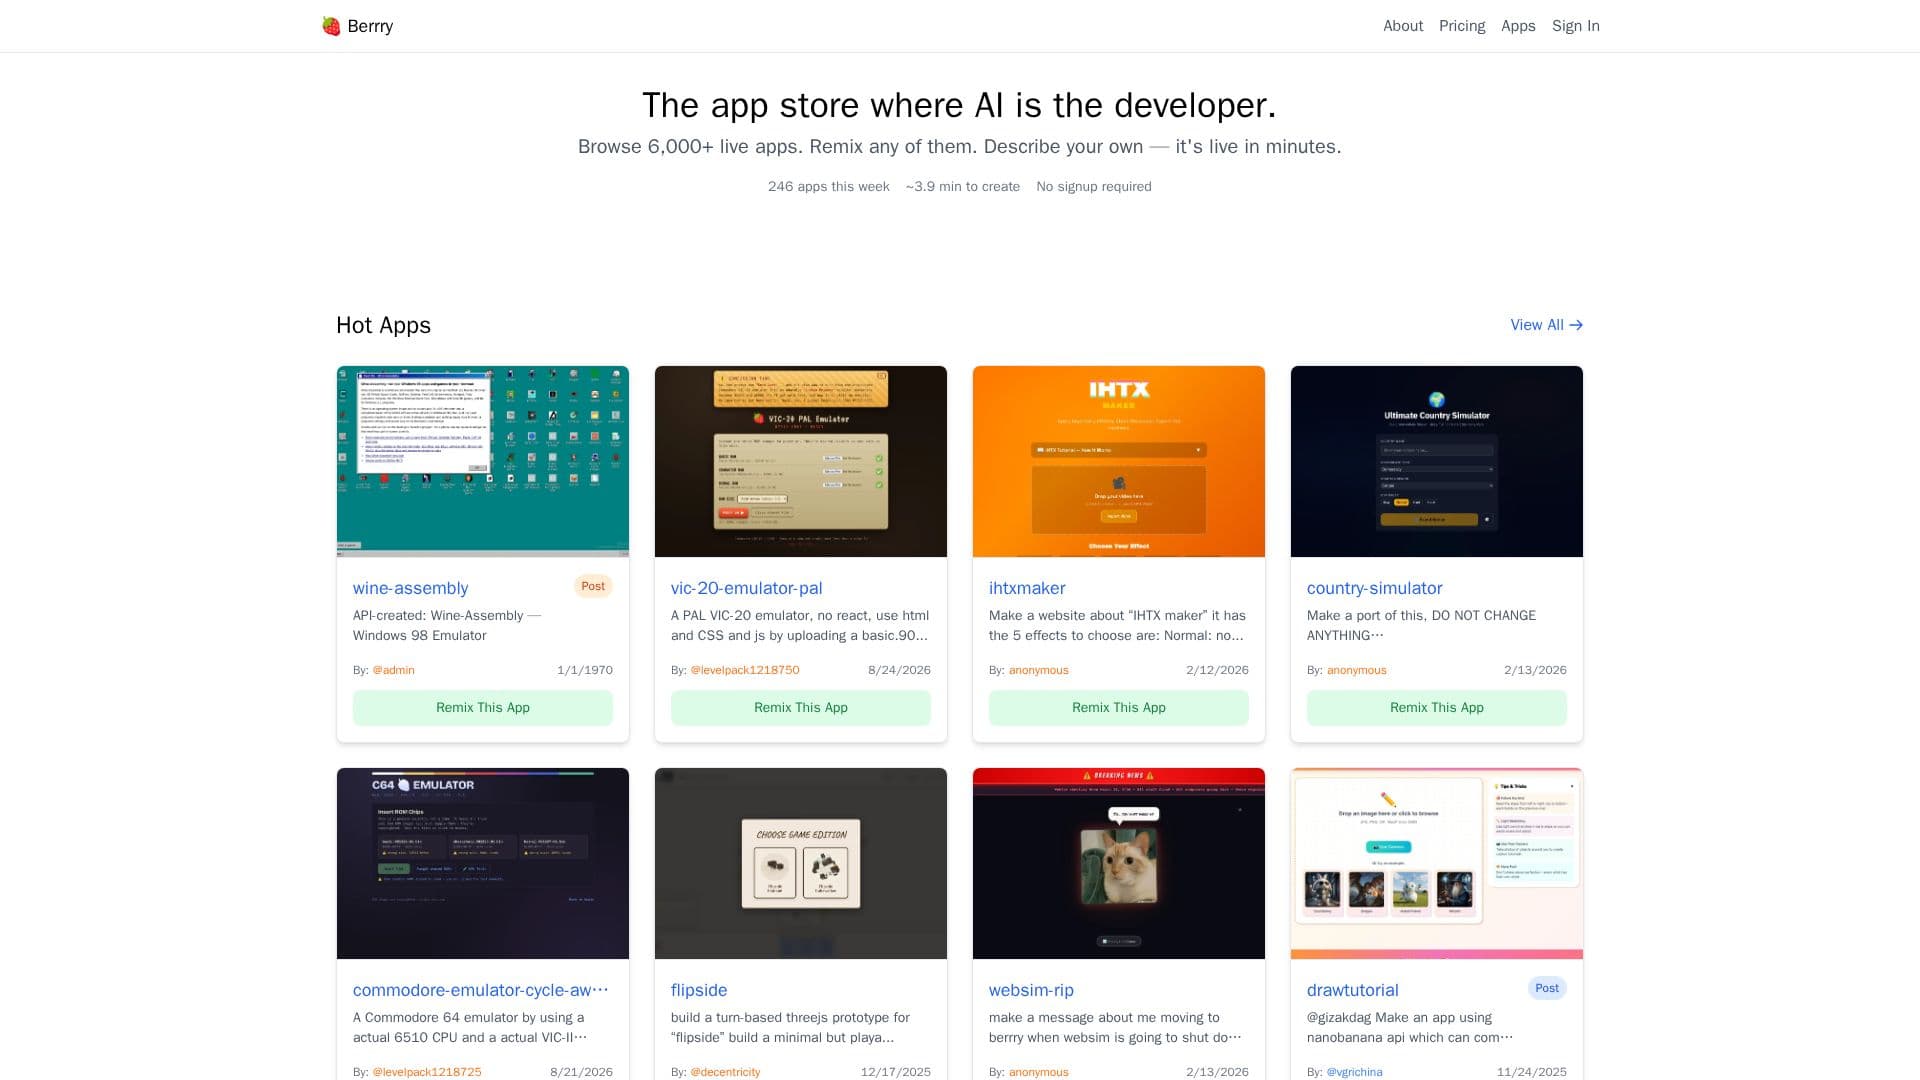Open ihtxmaker orange preview thumbnail
1920x1080 pixels.
point(1119,461)
